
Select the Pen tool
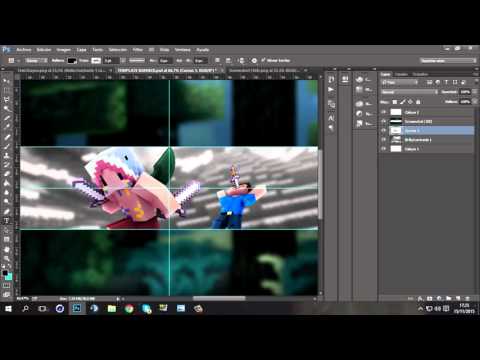(x=6, y=211)
